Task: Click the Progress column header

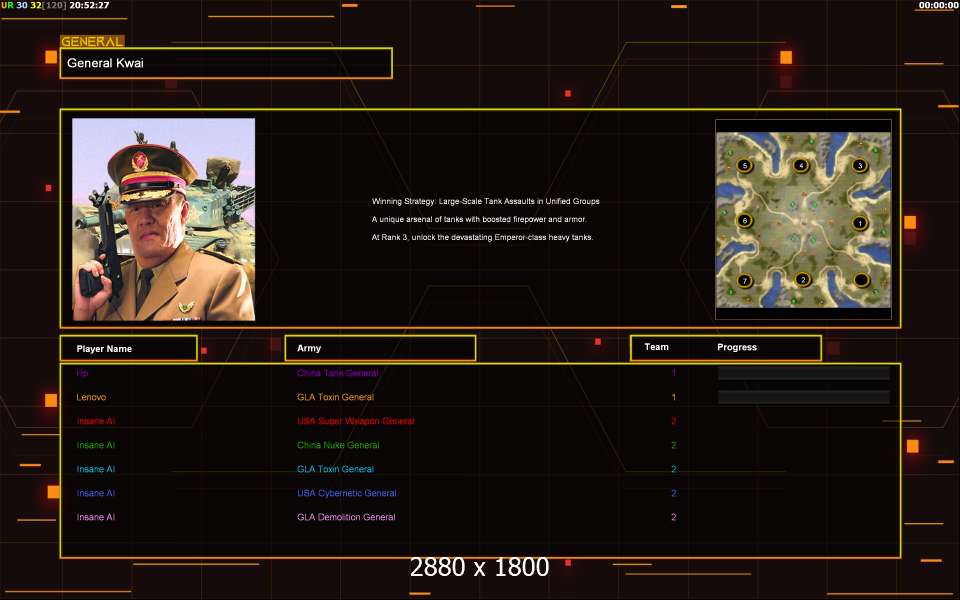Action: pos(737,347)
